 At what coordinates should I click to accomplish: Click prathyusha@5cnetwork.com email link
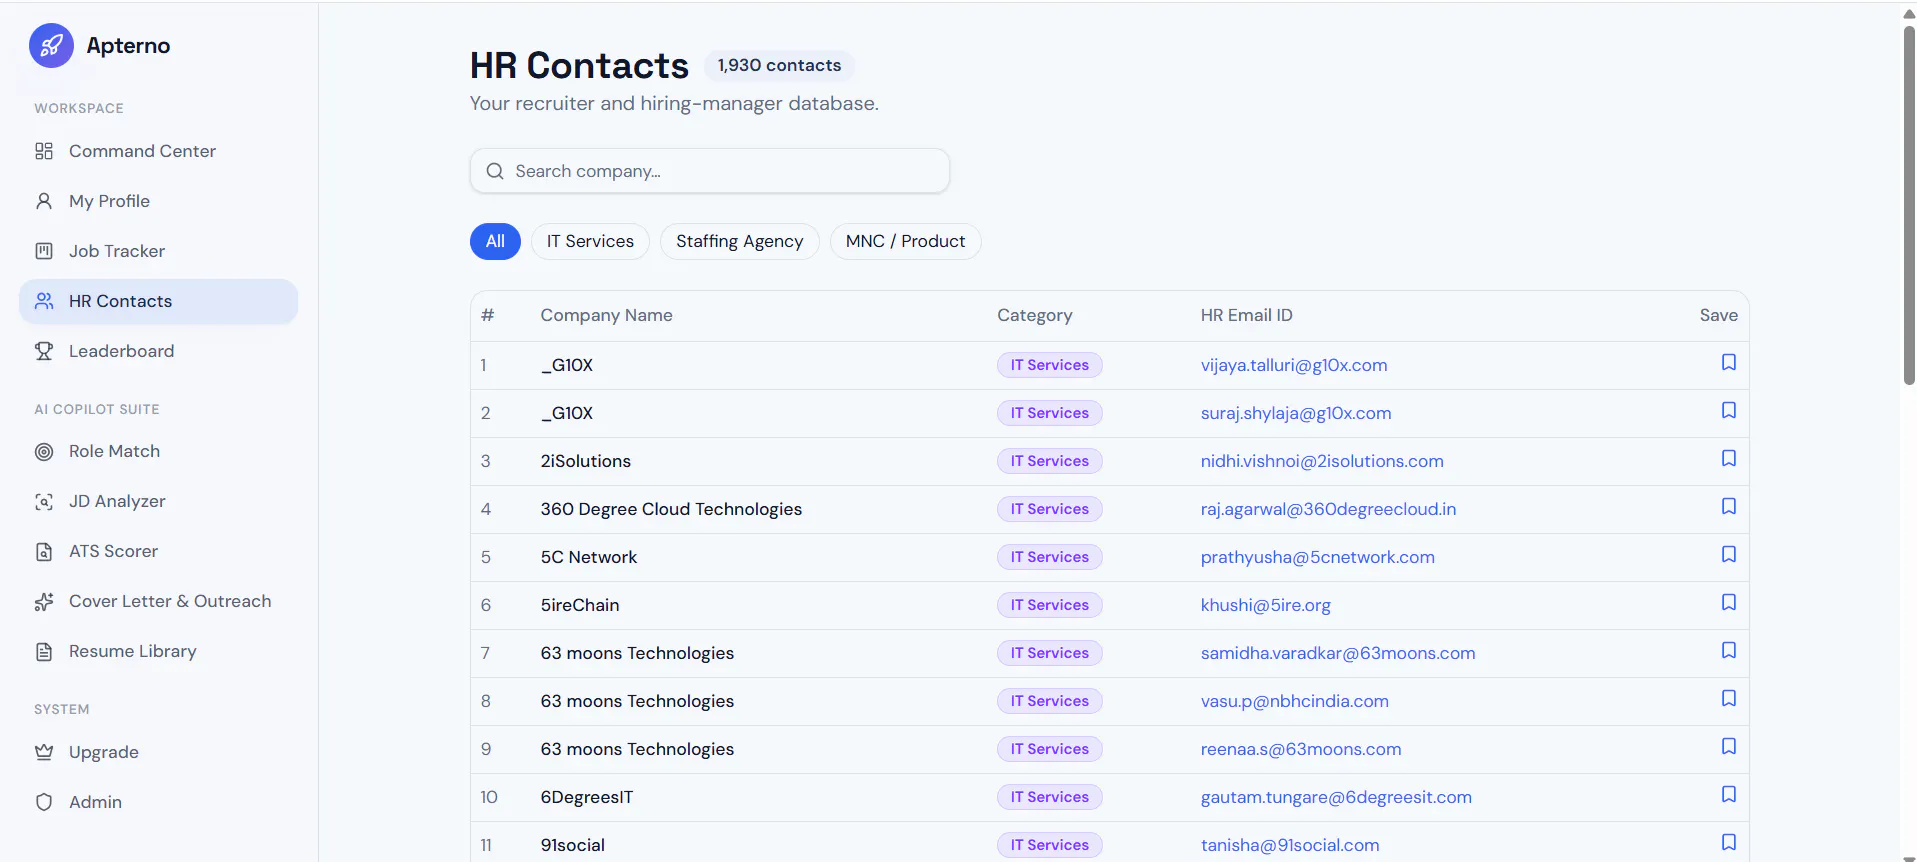1318,557
